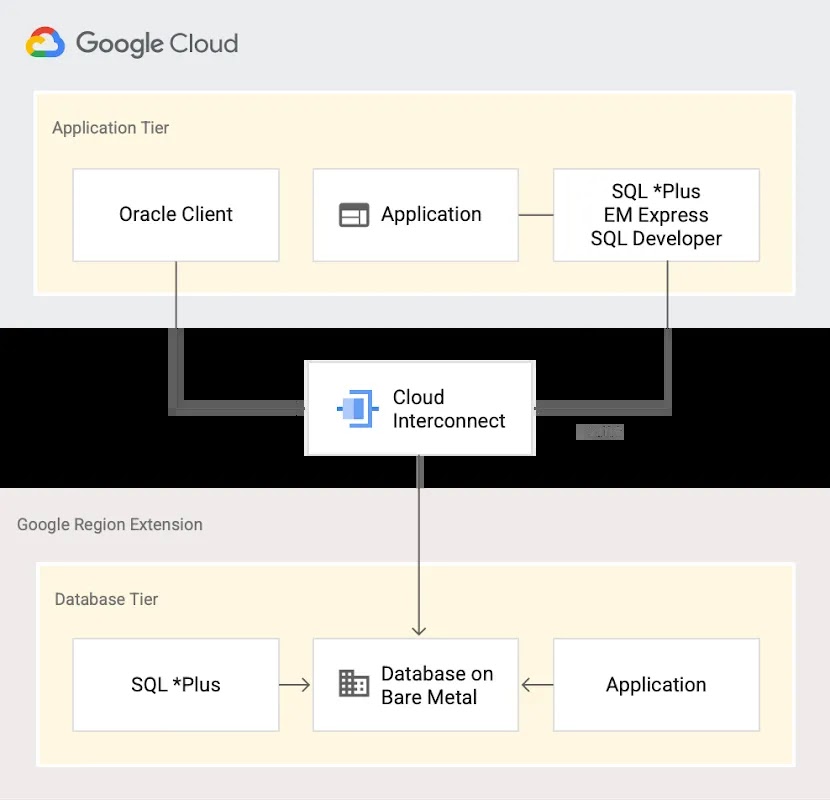830x800 pixels.
Task: Click the Application window icon in Application Tier
Action: pos(356,214)
